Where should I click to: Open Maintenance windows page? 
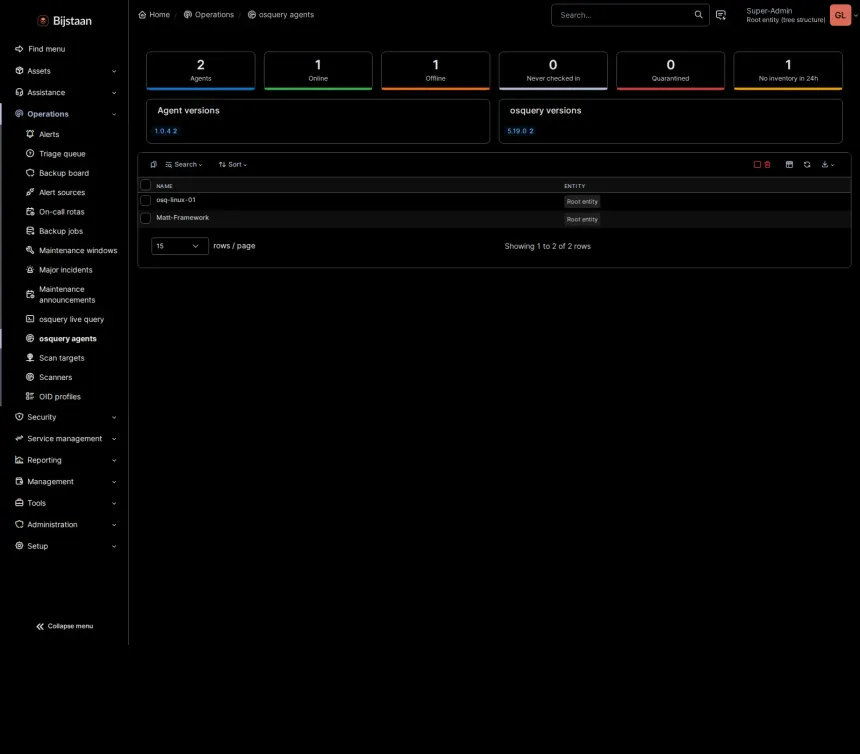pyautogui.click(x=77, y=250)
